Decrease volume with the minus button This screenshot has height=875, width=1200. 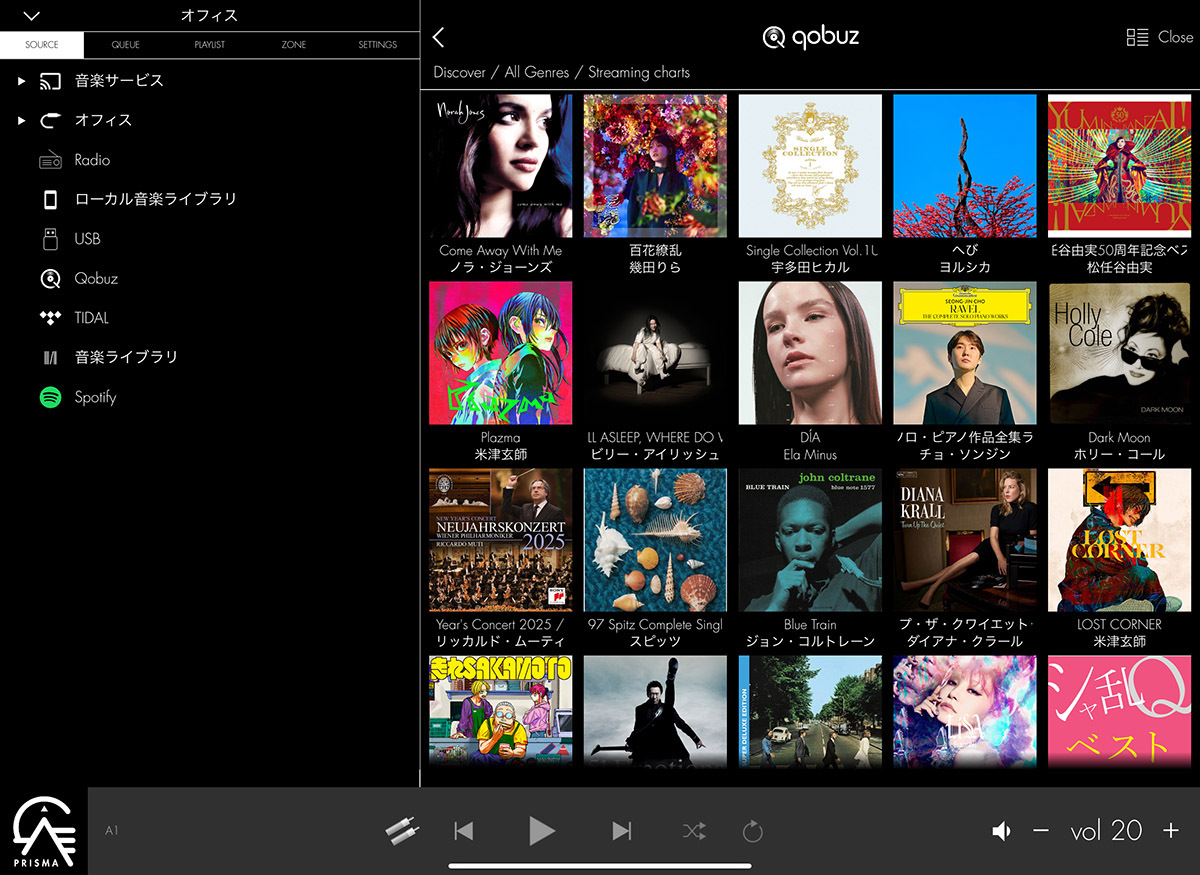tap(1041, 831)
